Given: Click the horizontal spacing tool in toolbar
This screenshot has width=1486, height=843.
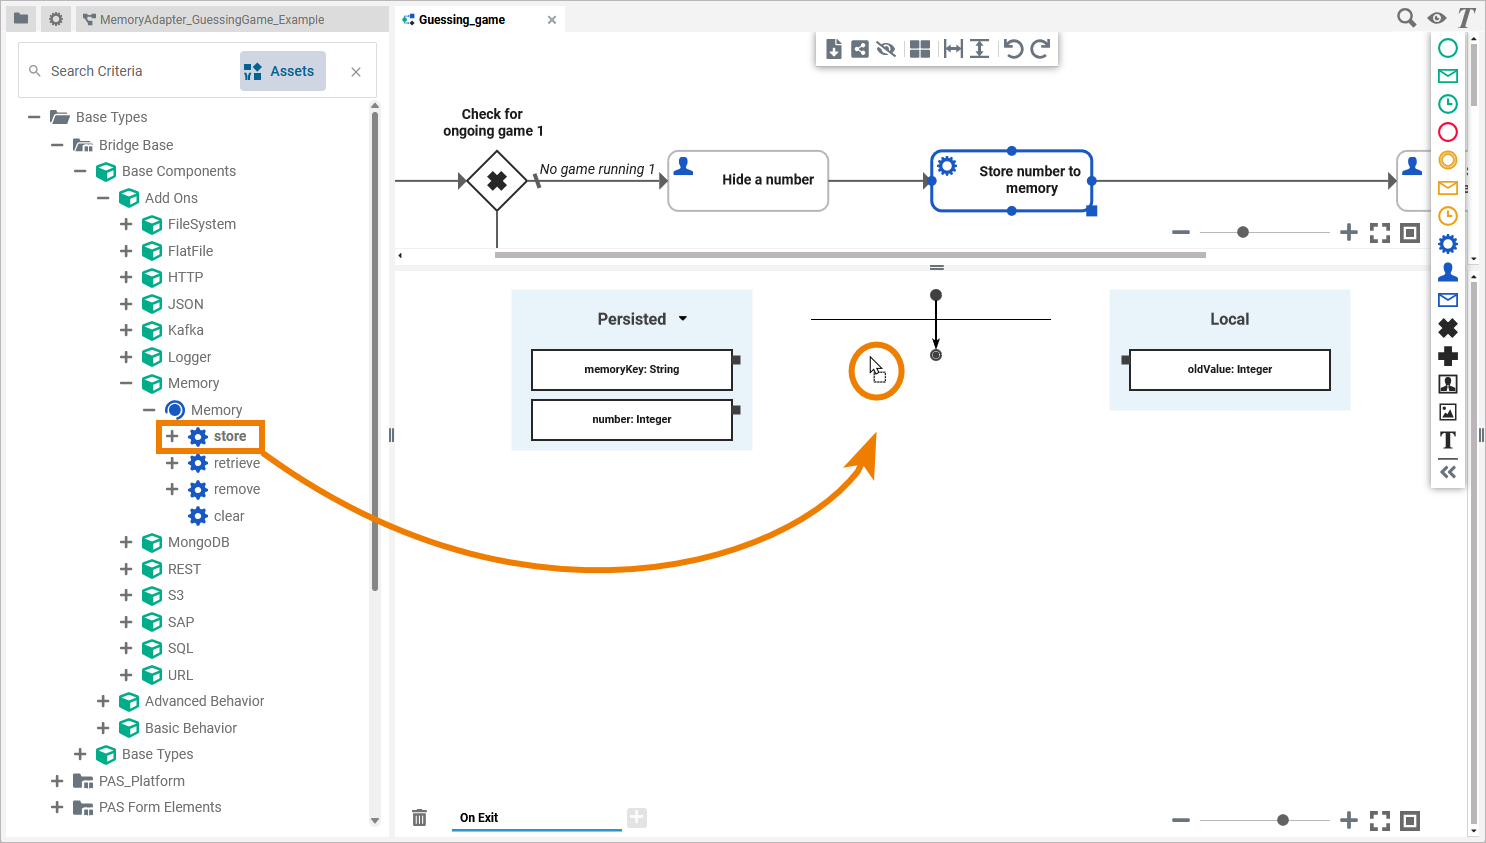Looking at the screenshot, I should [953, 49].
